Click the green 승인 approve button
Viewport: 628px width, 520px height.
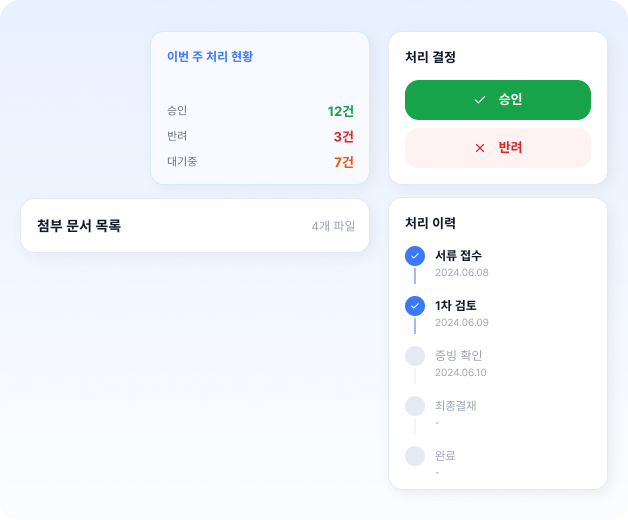click(498, 100)
